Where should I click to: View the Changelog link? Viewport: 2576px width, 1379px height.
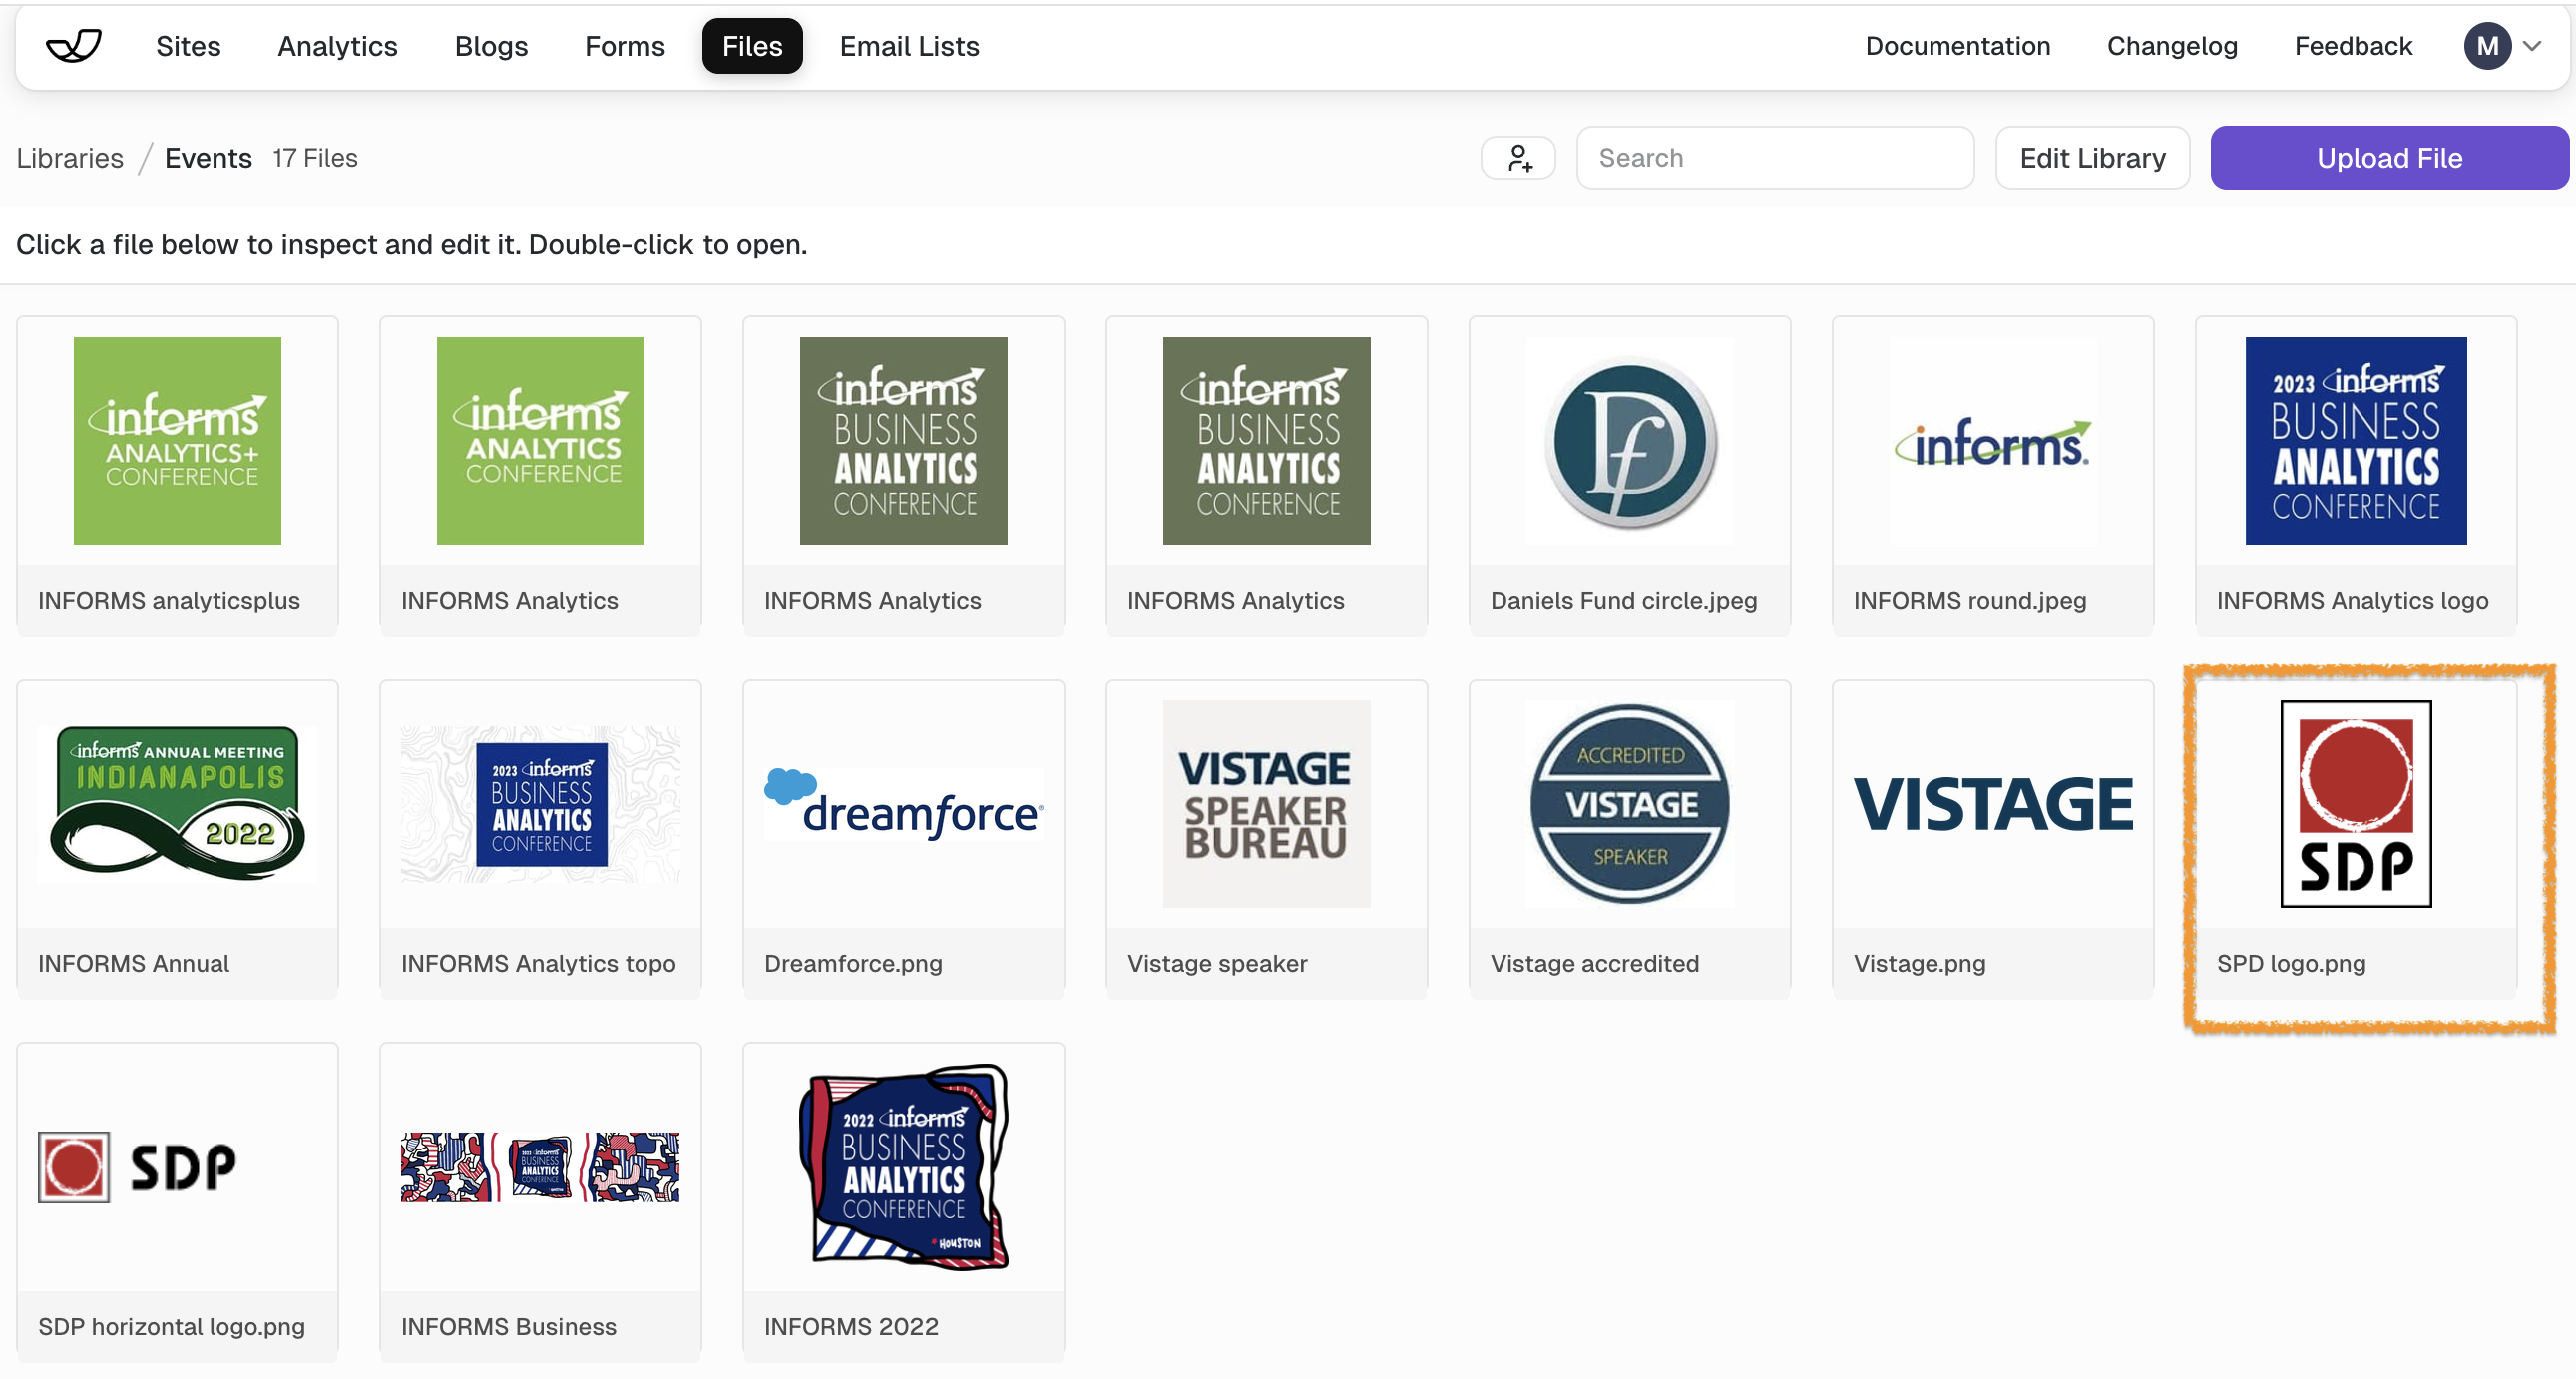click(2172, 46)
